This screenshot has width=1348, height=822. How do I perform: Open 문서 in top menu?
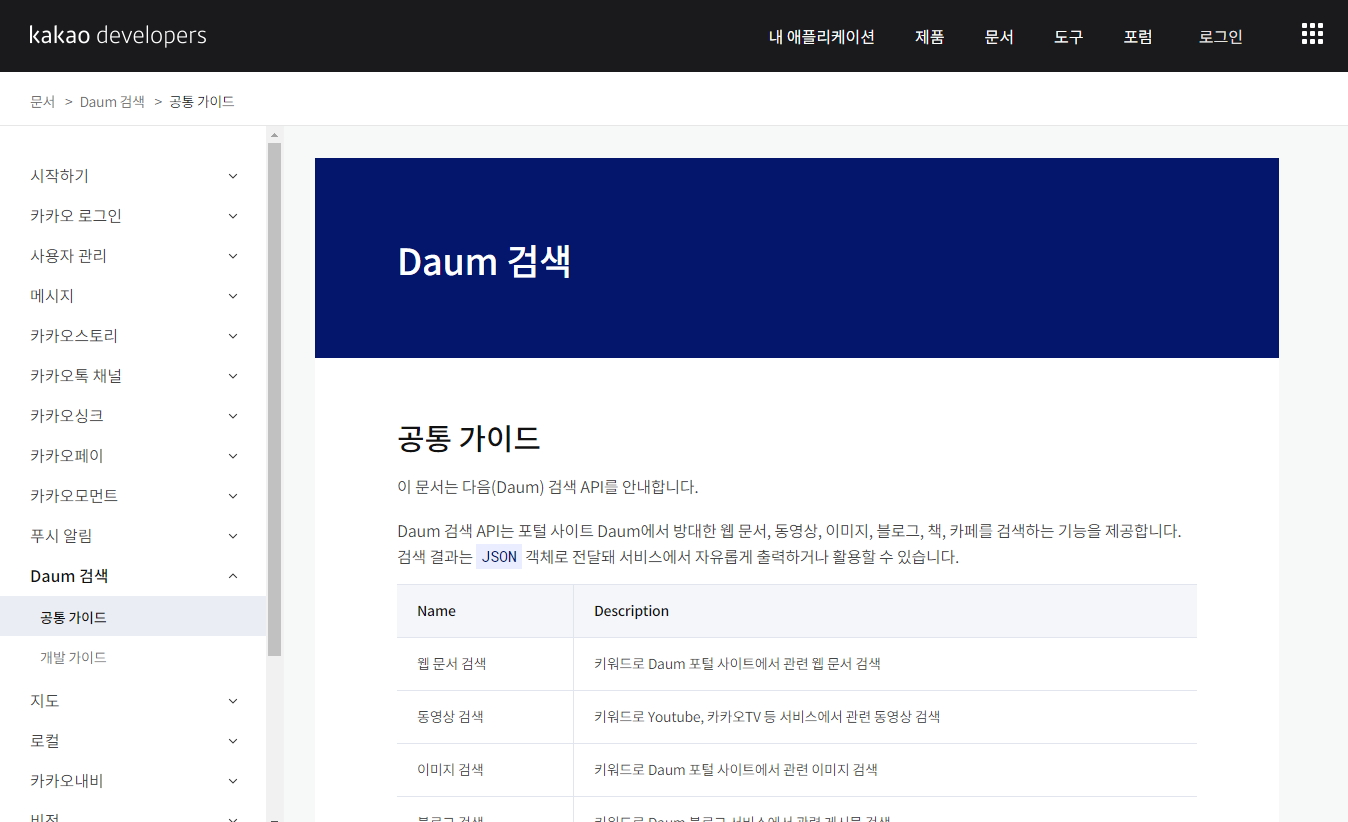[x=999, y=37]
